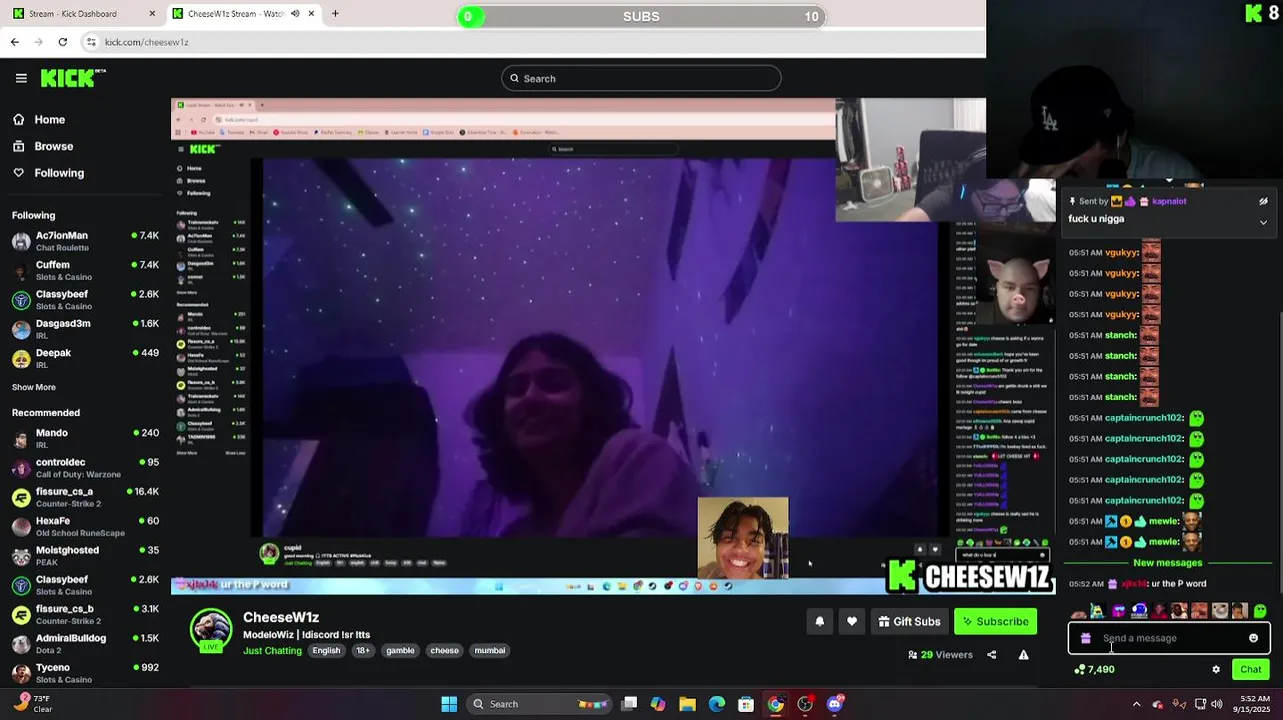Open Discord from the taskbar
This screenshot has height=720, width=1283.
pyautogui.click(x=835, y=704)
